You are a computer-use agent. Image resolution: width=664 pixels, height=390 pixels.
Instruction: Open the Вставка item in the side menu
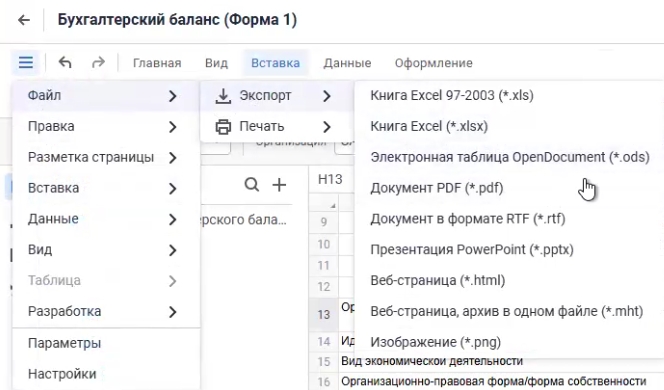[106, 188]
